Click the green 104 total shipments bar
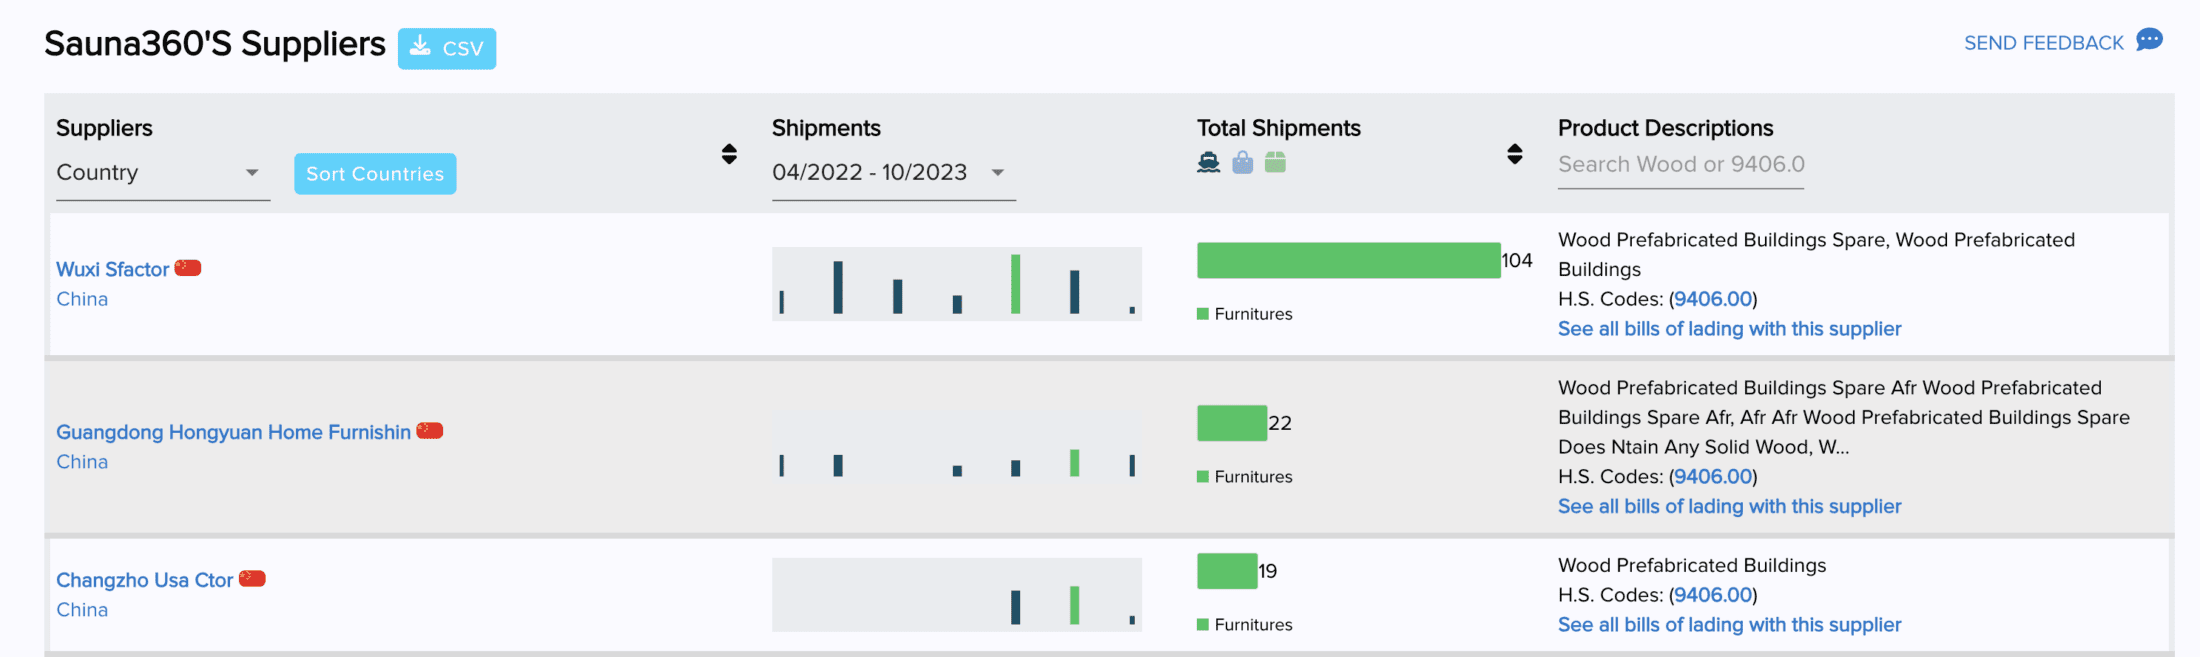The image size is (2200, 657). coord(1349,260)
